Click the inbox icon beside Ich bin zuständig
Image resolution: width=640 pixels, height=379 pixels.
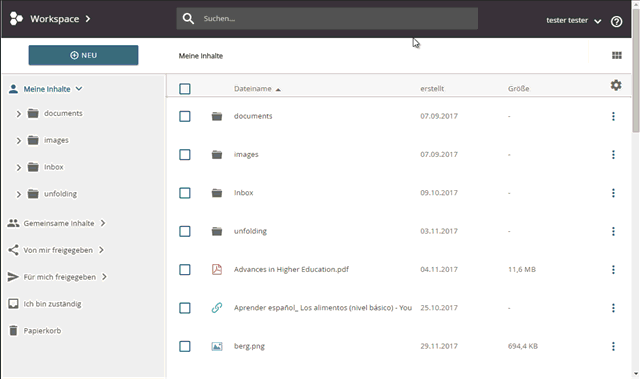[13, 304]
